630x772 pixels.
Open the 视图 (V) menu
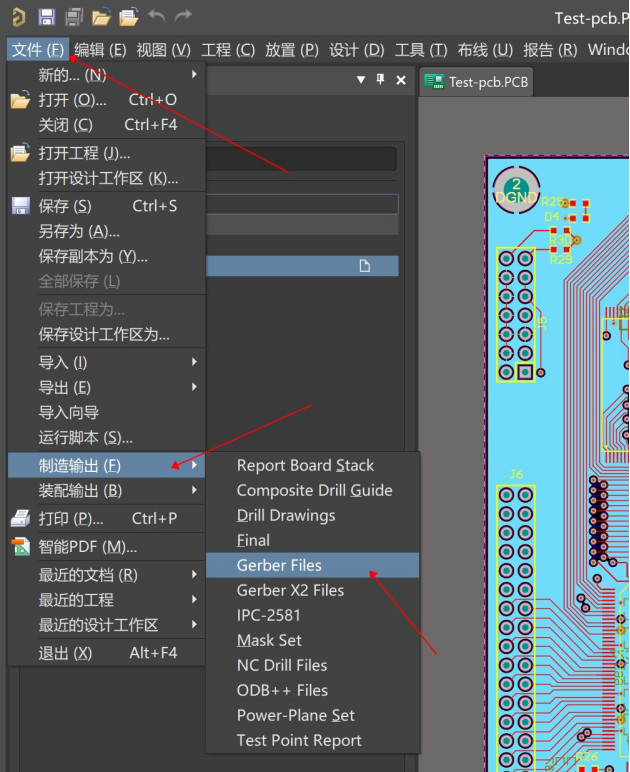click(x=164, y=50)
